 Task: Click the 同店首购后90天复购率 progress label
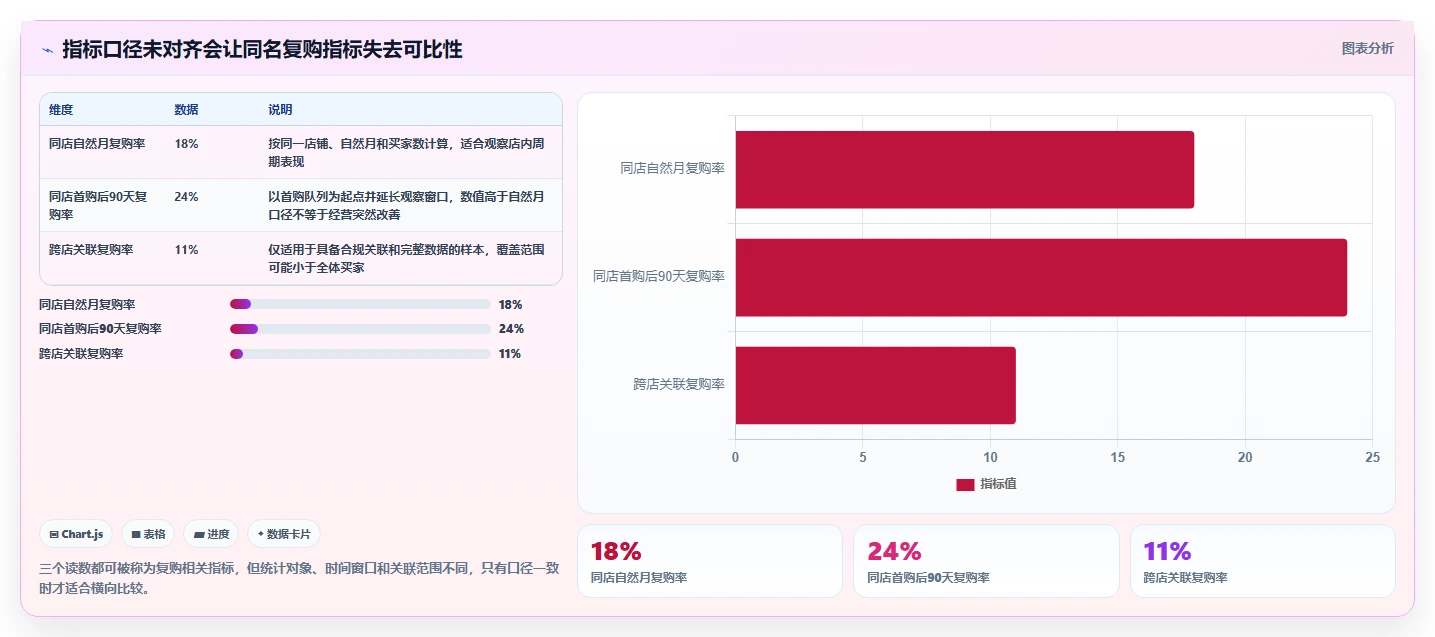point(100,329)
